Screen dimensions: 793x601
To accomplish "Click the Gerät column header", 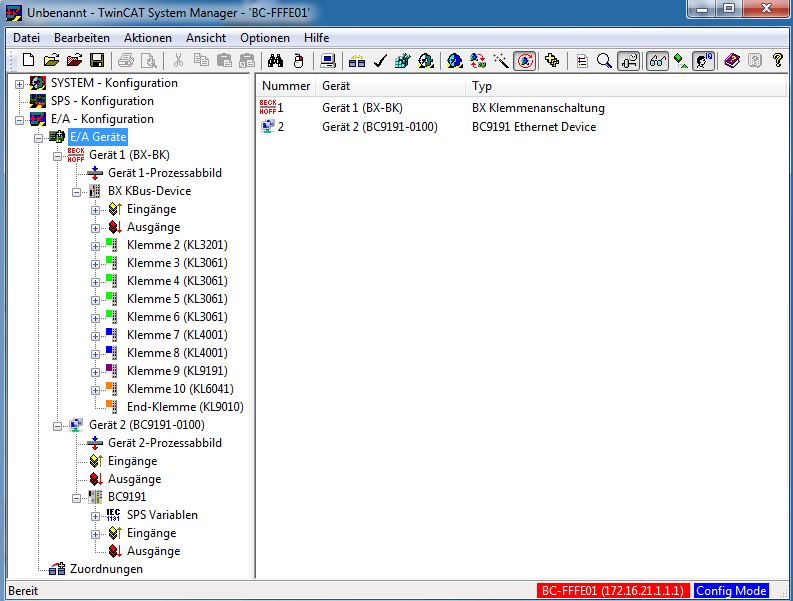I will (390, 86).
